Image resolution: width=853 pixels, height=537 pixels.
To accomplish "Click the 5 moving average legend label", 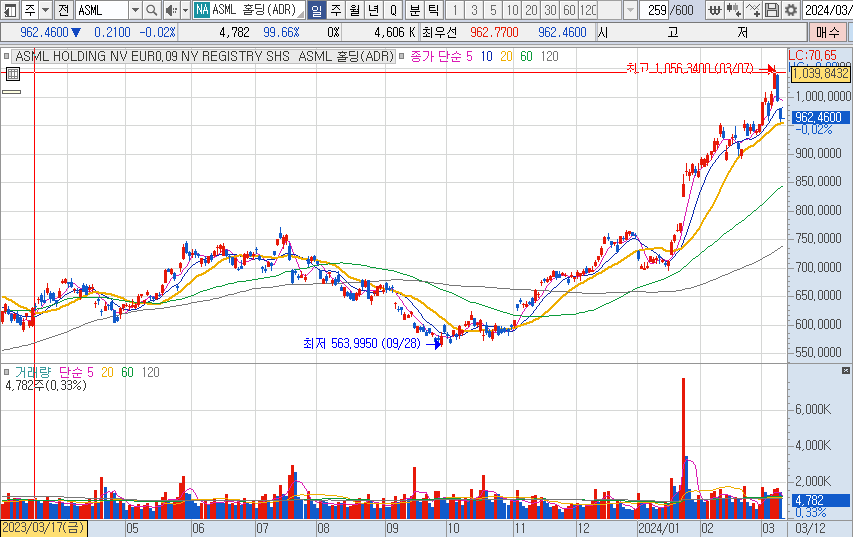I will point(469,56).
